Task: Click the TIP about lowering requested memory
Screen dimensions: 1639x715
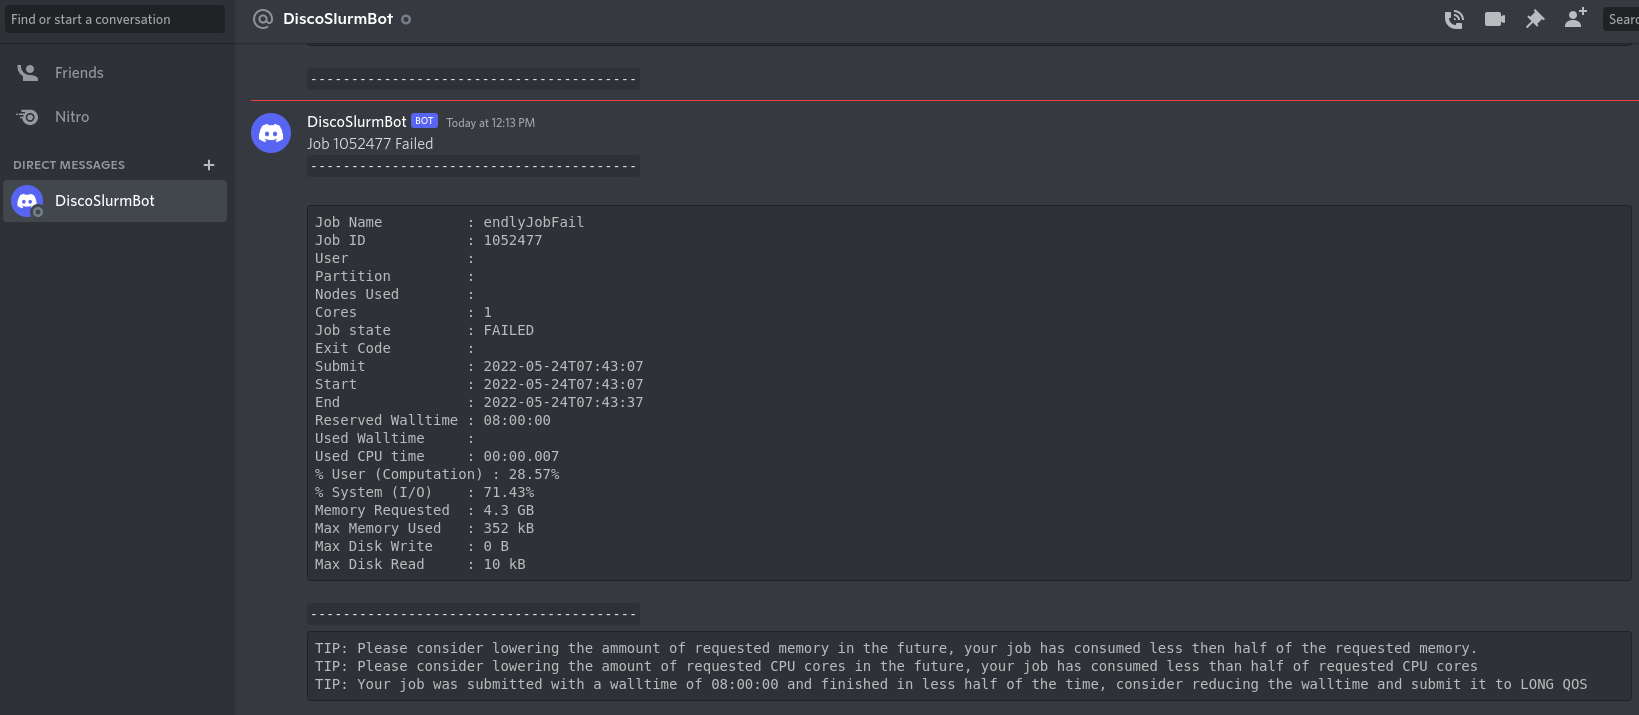Action: 895,648
